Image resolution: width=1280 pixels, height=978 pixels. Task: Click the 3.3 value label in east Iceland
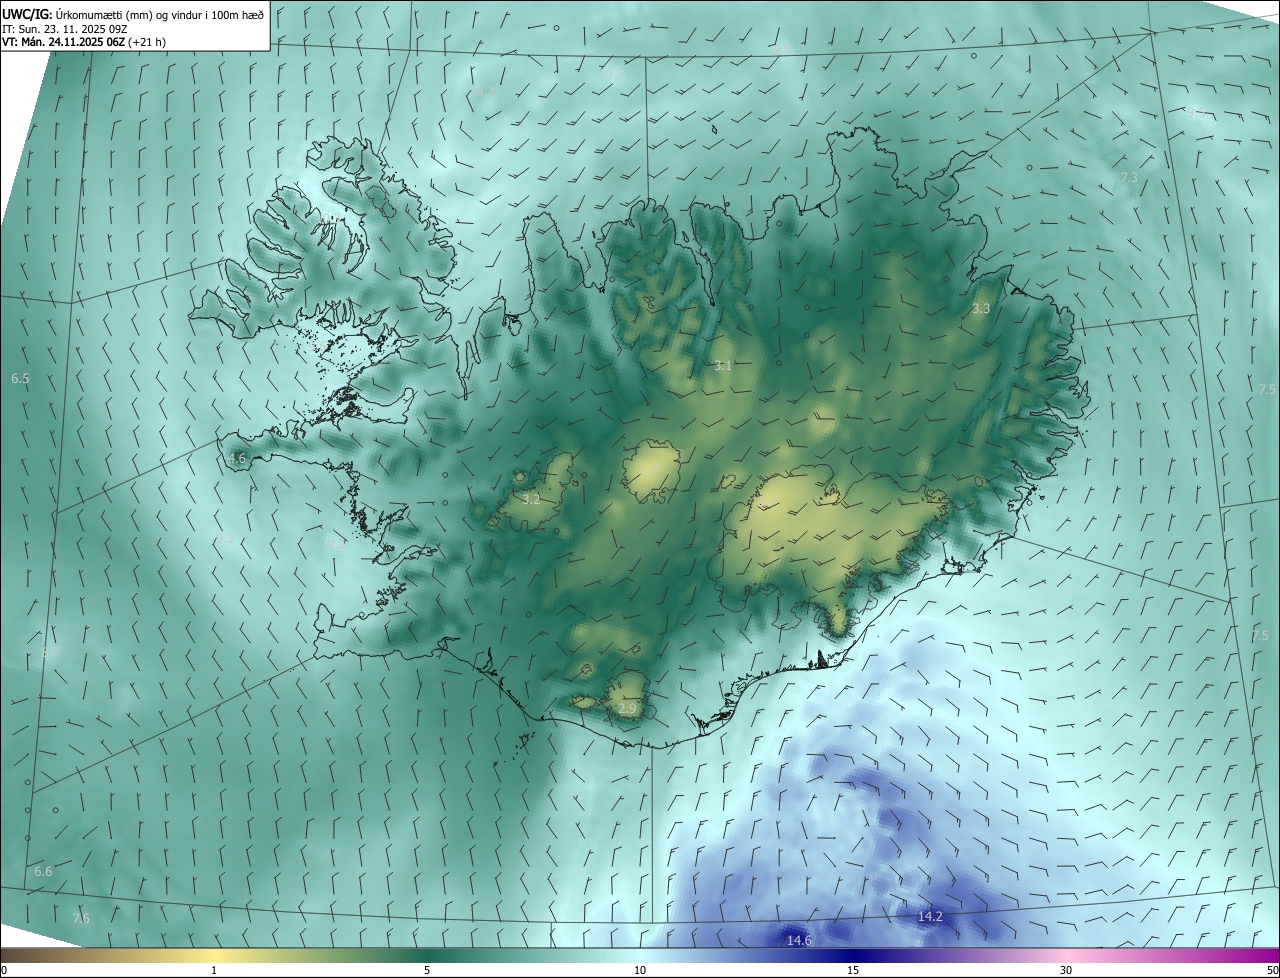981,309
